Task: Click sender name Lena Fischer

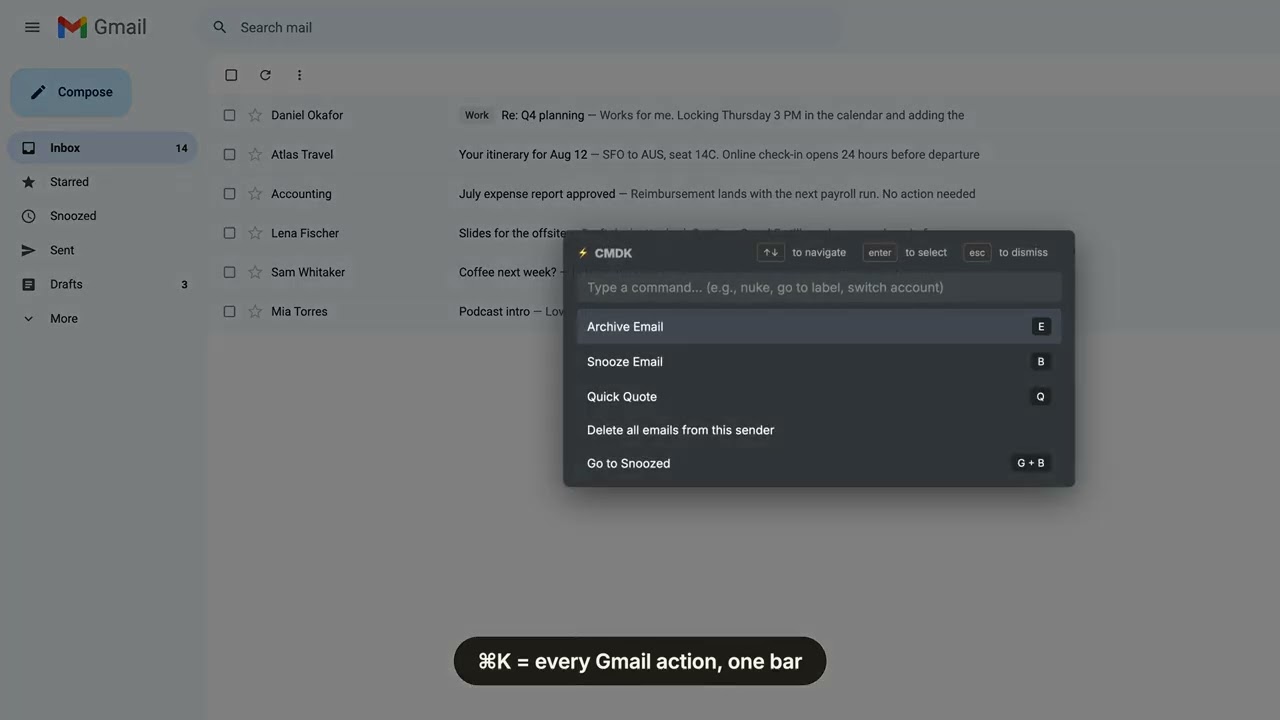Action: [305, 233]
